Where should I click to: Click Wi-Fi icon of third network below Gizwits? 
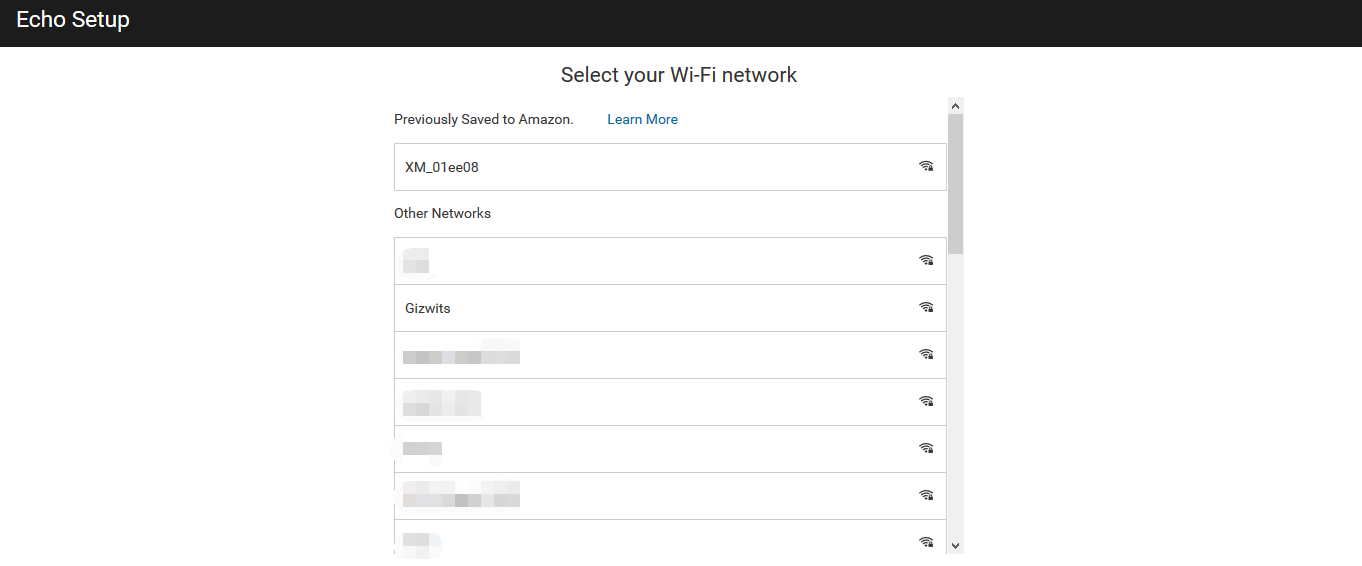(926, 449)
